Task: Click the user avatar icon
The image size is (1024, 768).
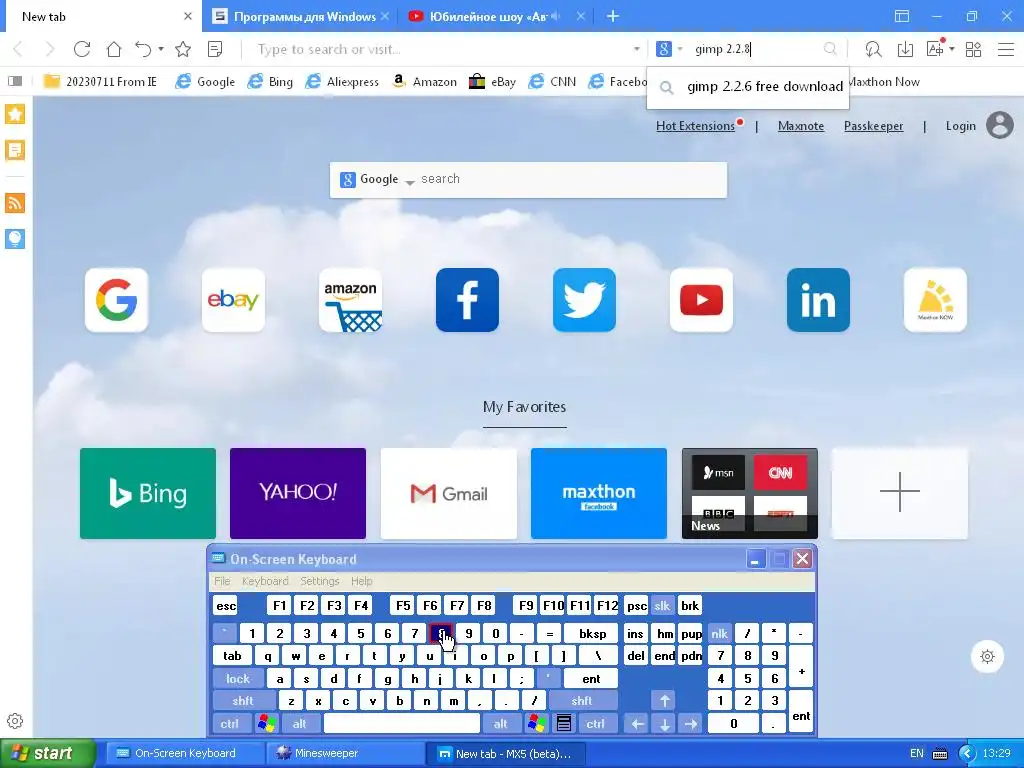Action: 1000,125
